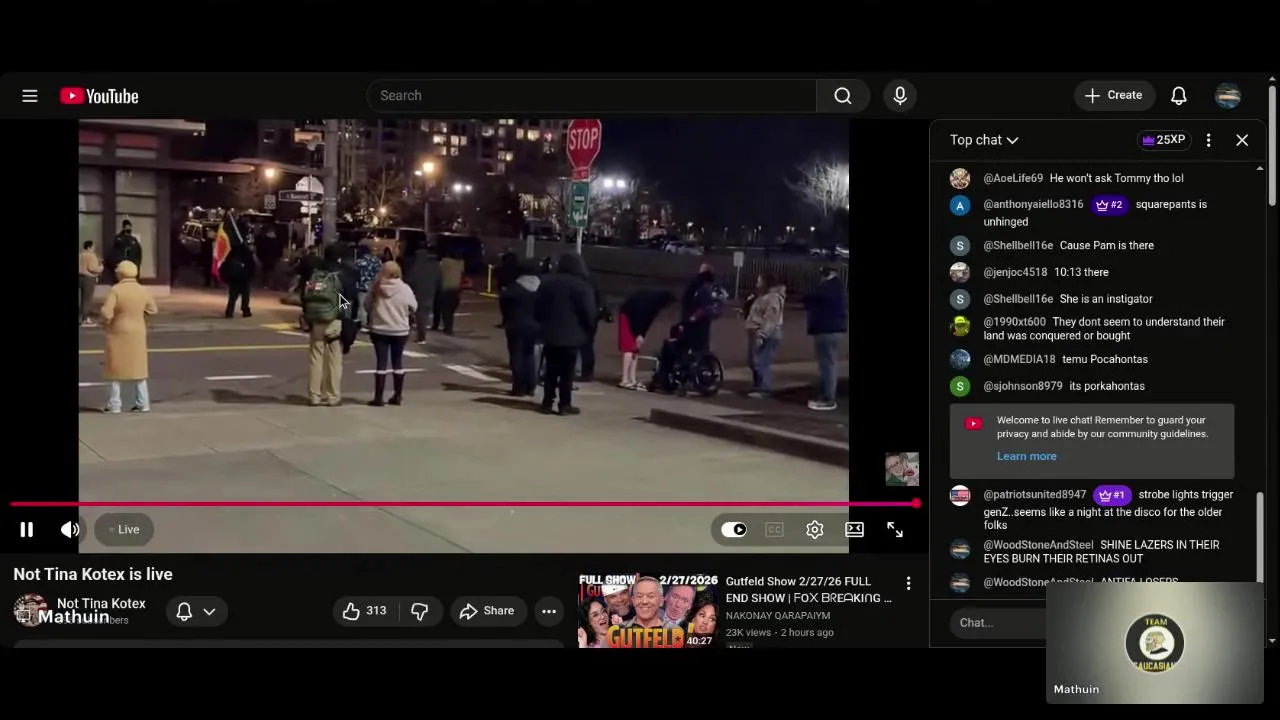Click @1990xt600 chat username
The width and height of the screenshot is (1280, 720).
[1014, 322]
